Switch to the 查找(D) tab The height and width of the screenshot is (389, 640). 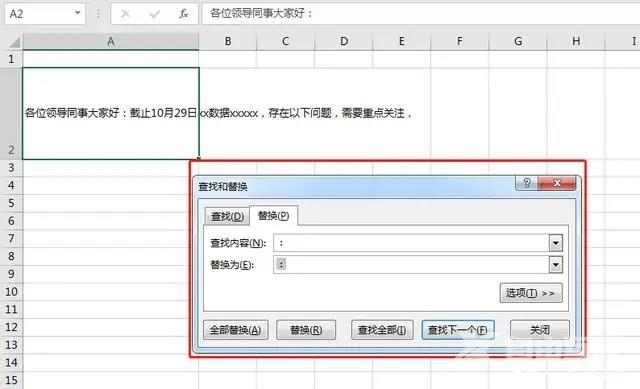point(227,216)
